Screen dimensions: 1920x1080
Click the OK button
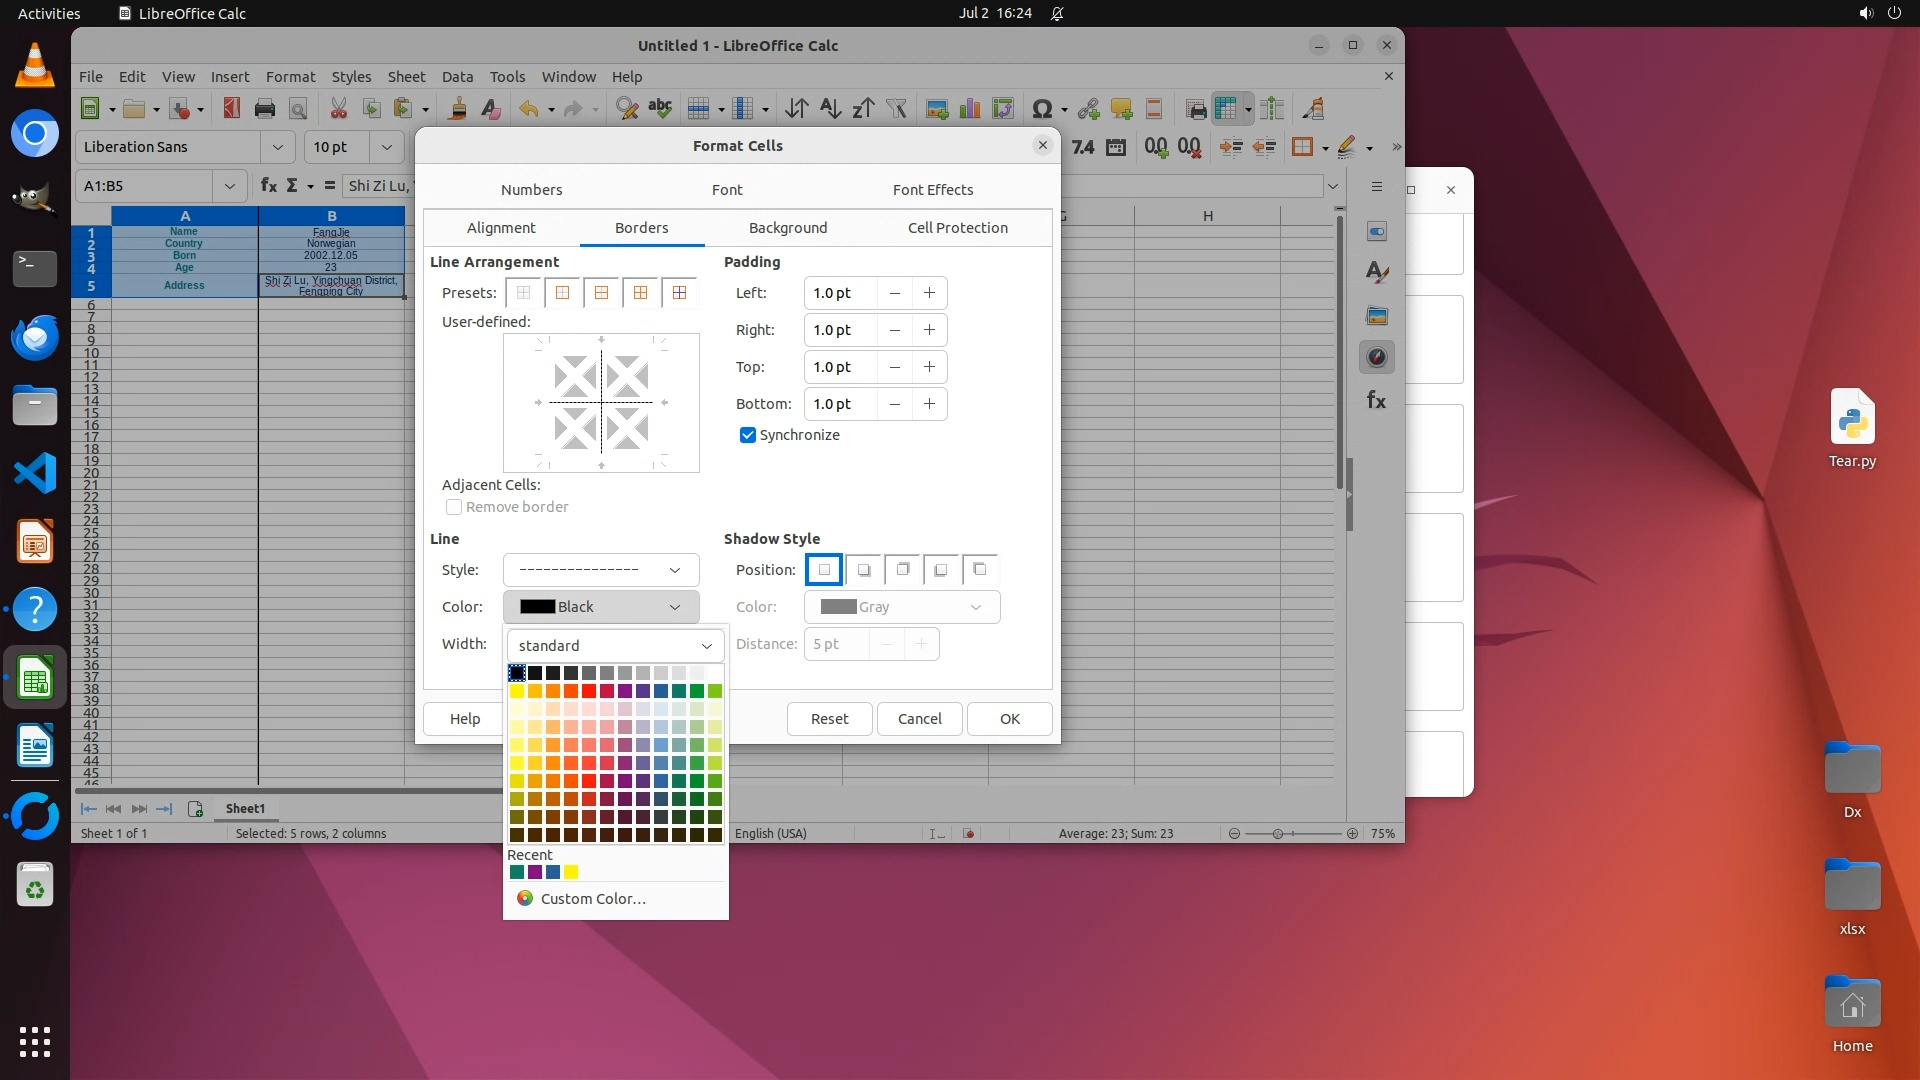click(1009, 719)
